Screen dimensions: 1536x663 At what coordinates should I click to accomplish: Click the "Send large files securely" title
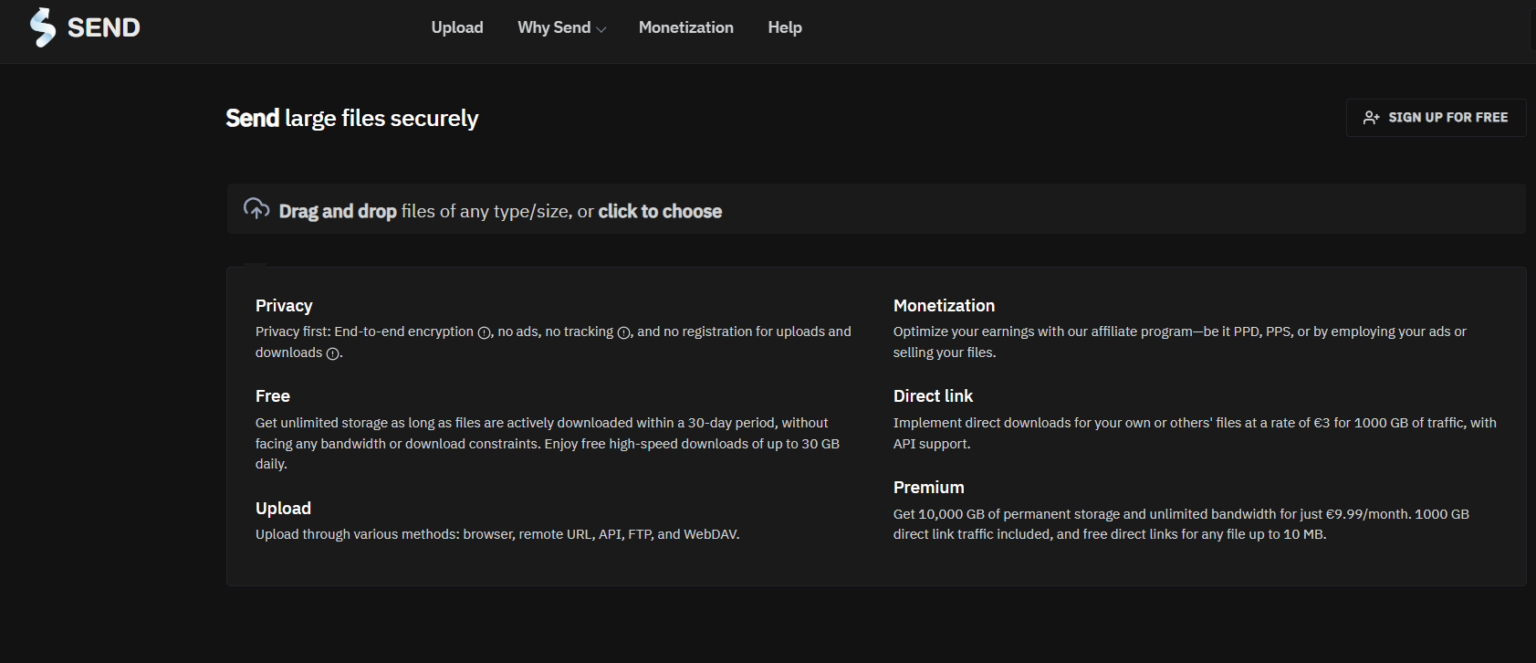pos(352,118)
